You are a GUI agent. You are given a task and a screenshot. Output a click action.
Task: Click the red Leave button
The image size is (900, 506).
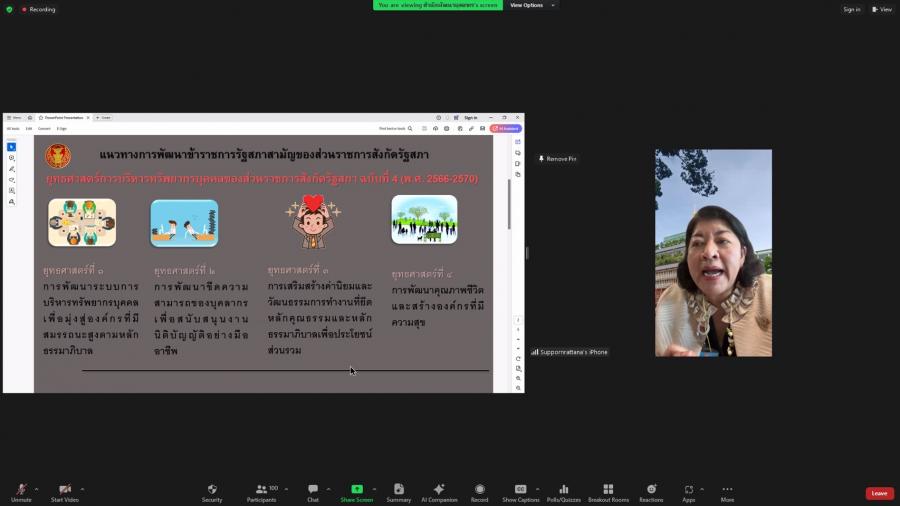point(879,493)
